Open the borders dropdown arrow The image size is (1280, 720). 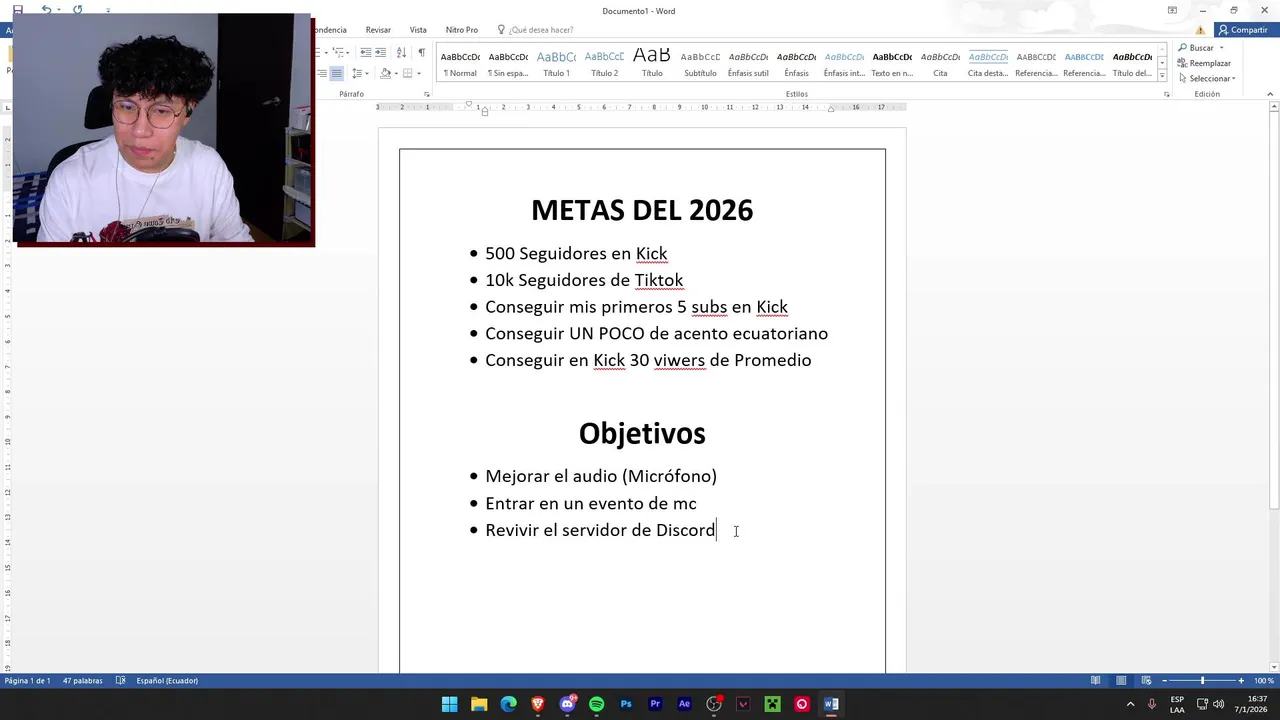[418, 73]
